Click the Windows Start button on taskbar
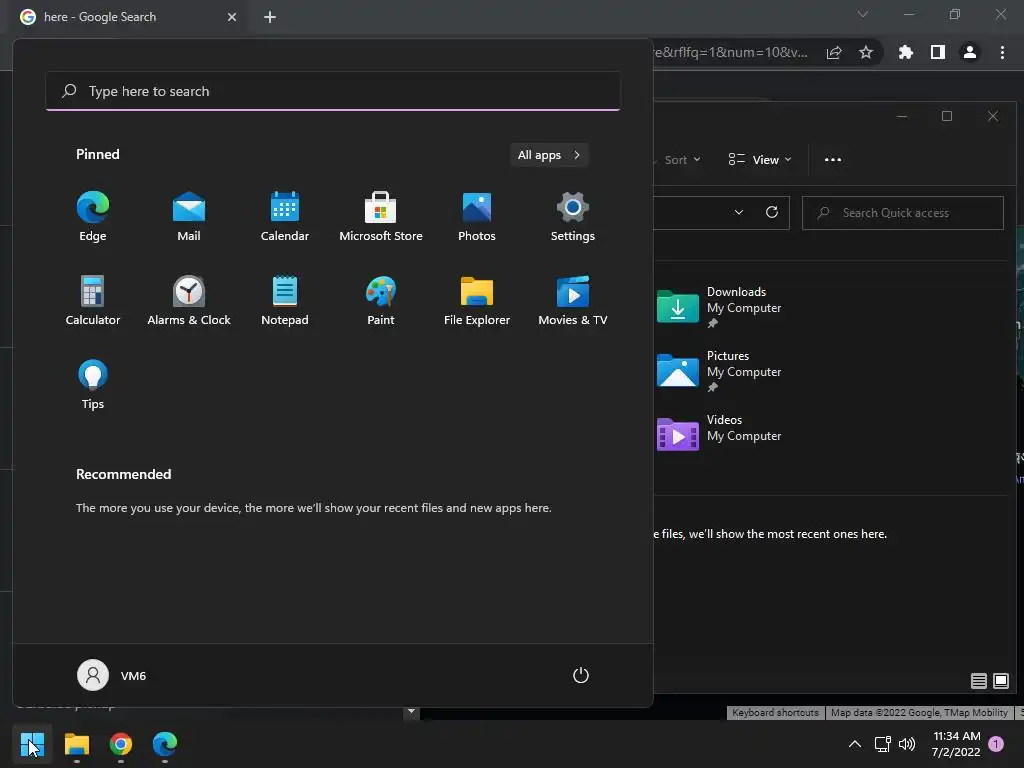1024x768 pixels. [x=32, y=744]
